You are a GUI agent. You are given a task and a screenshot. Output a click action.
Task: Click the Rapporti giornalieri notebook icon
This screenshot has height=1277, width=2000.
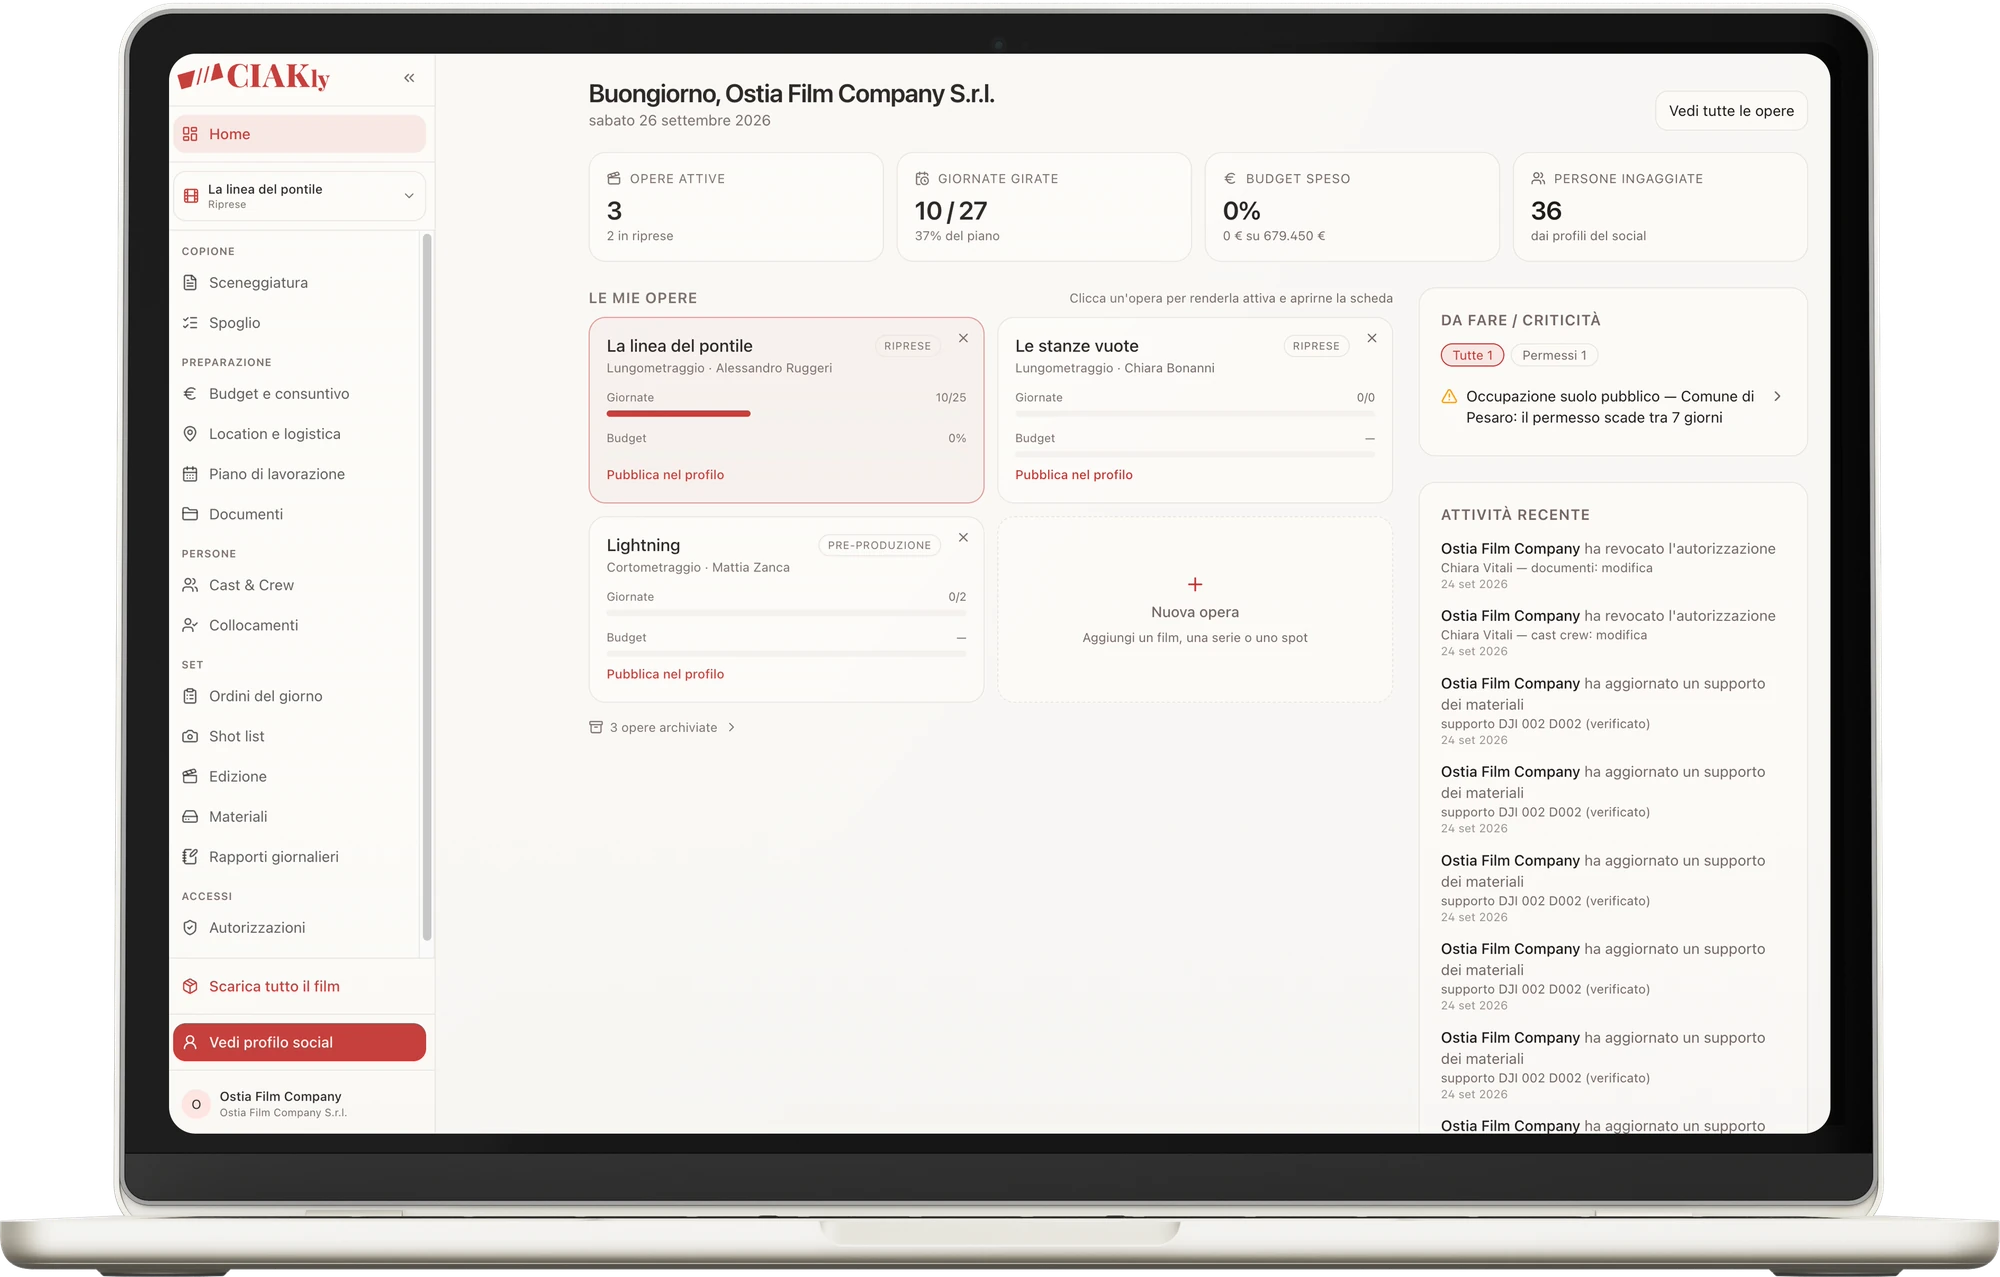click(190, 857)
